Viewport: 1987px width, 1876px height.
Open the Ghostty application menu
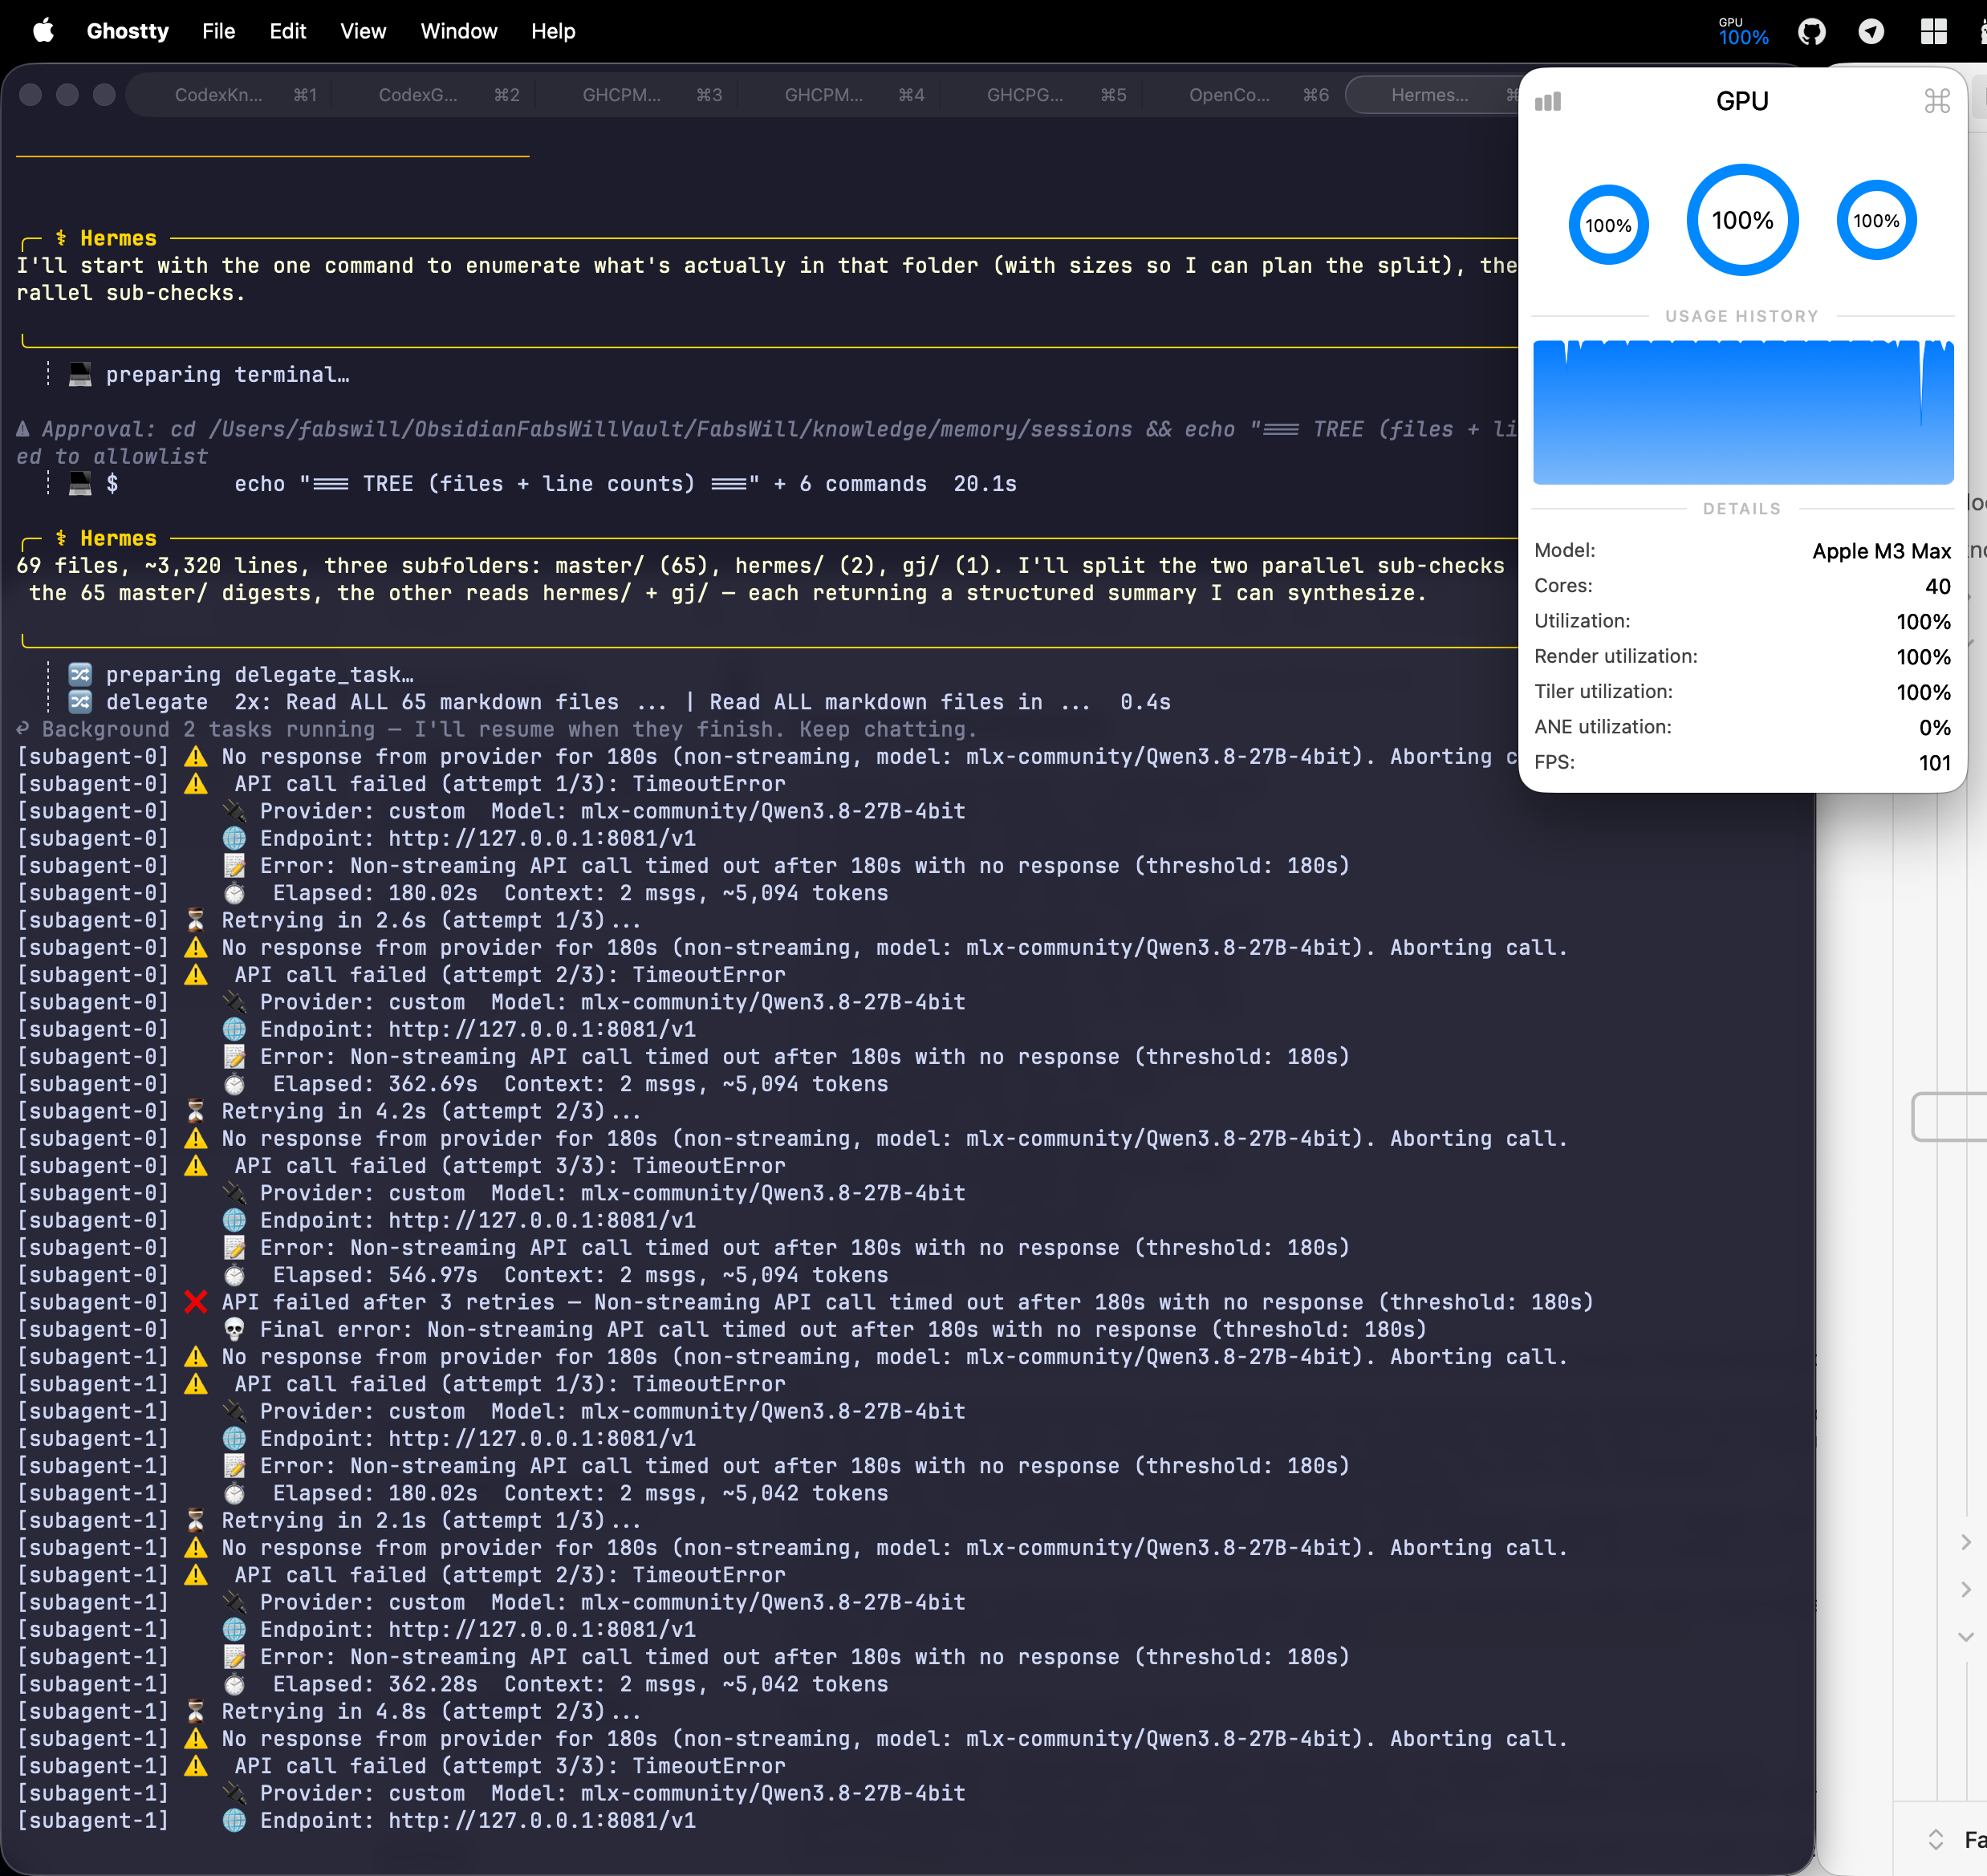click(128, 31)
